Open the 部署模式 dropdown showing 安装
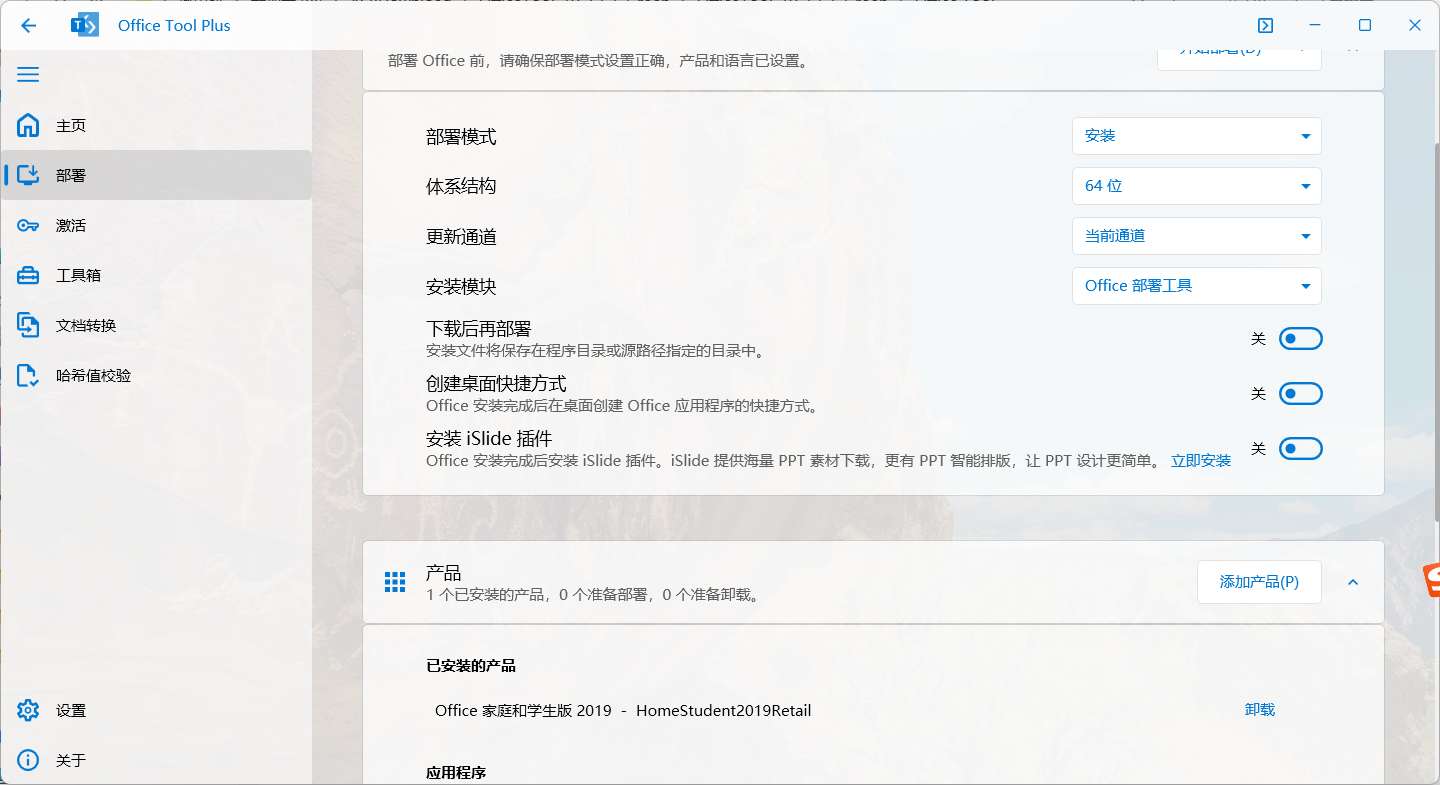This screenshot has height=785, width=1440. pyautogui.click(x=1197, y=136)
